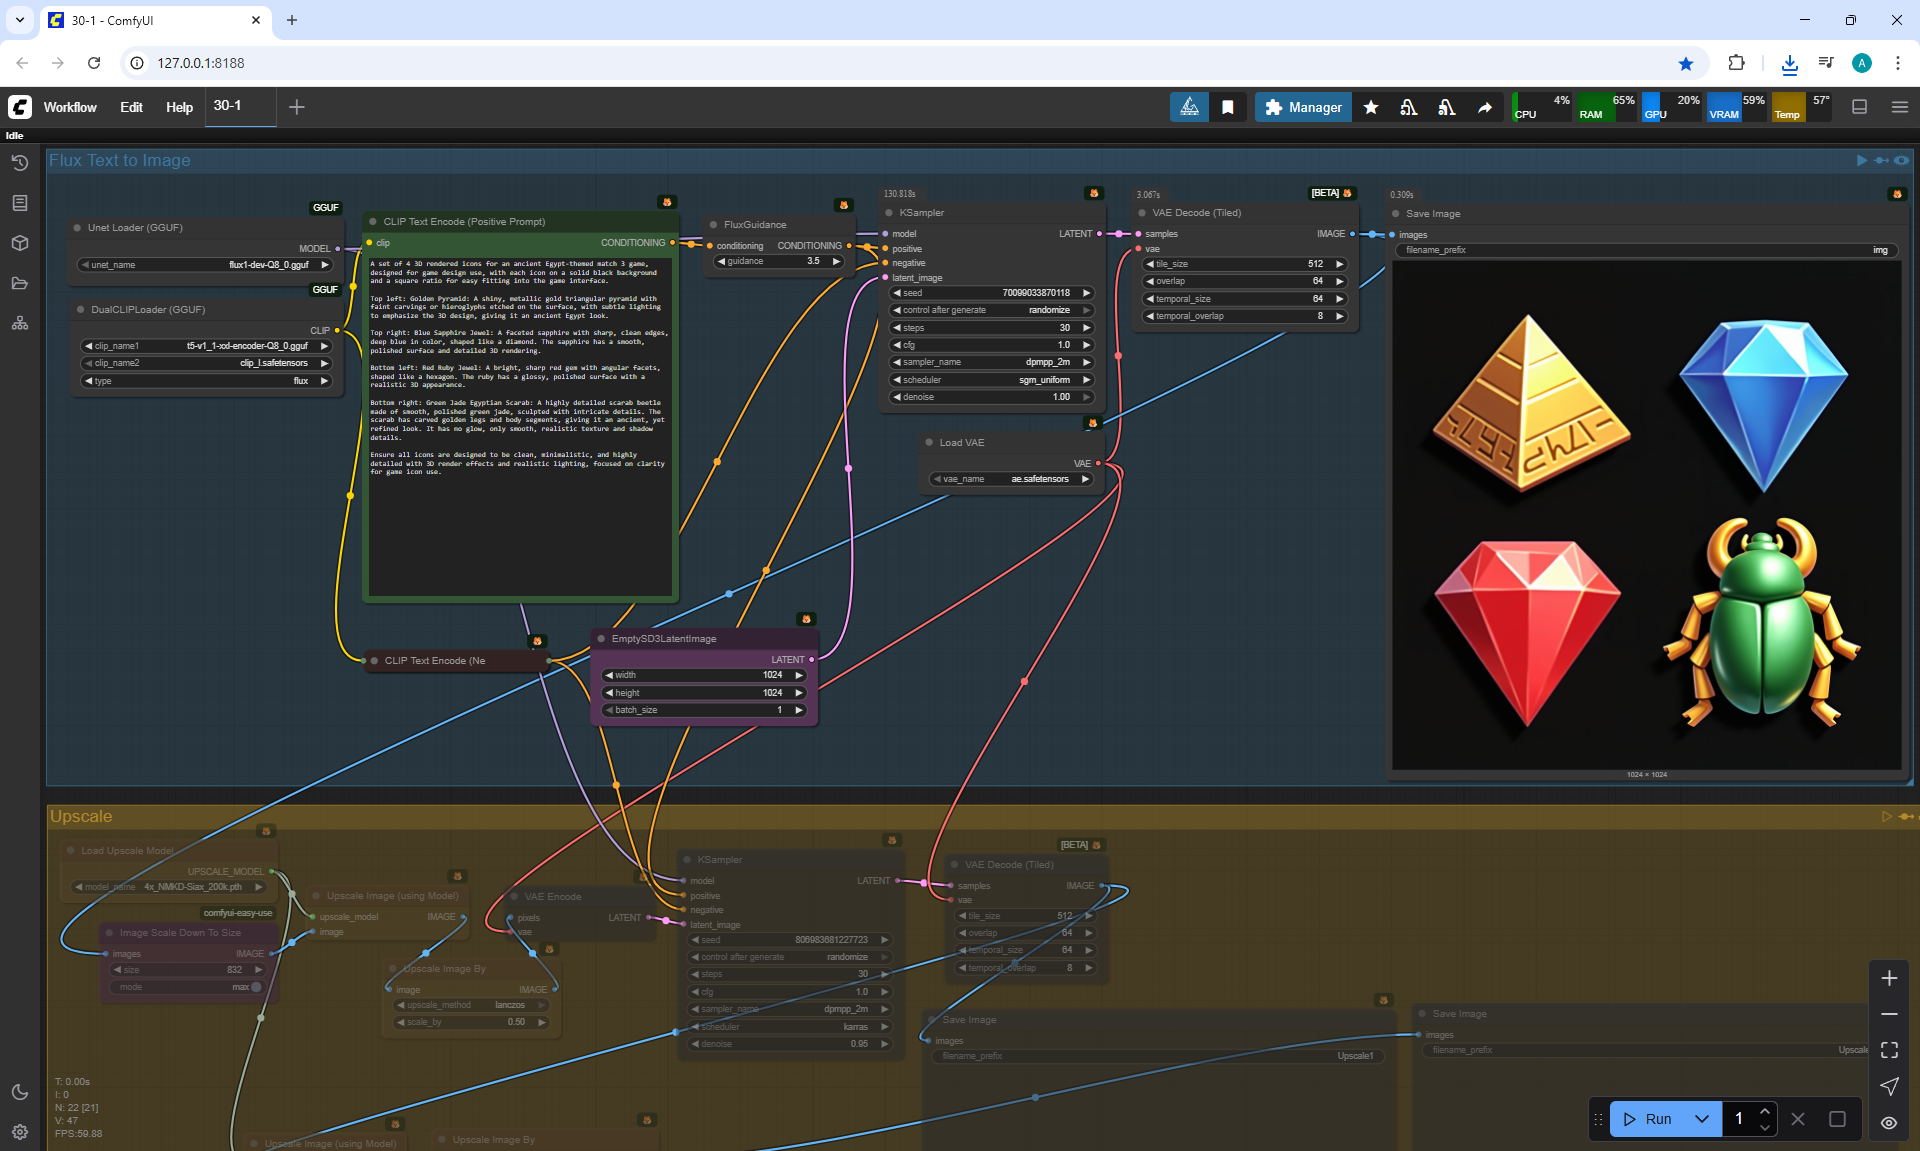1920x1151 pixels.
Task: Open the Edit menu
Action: [131, 107]
